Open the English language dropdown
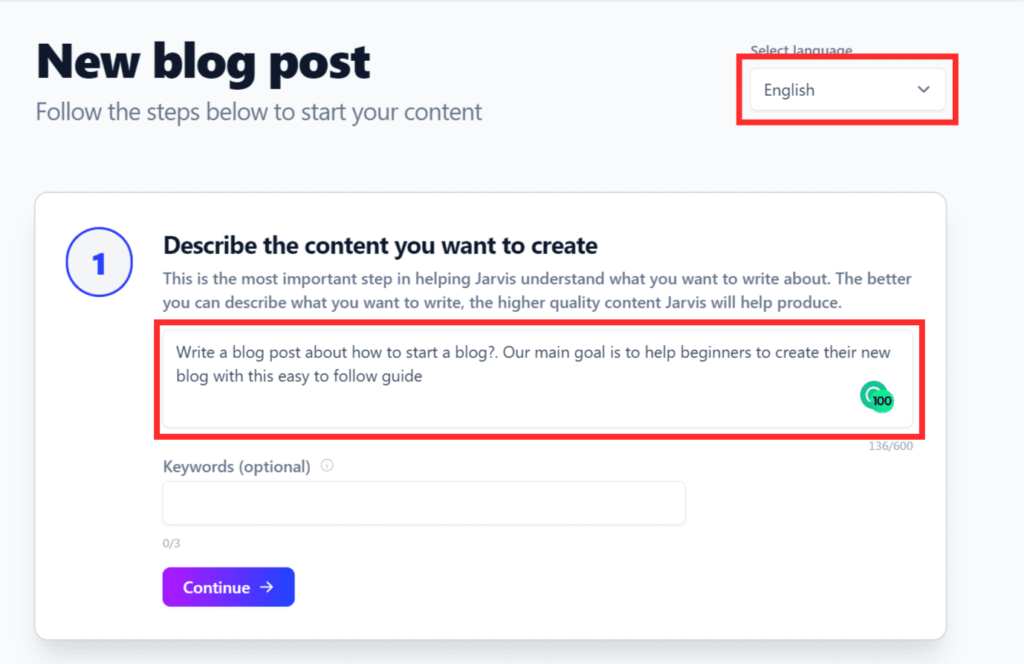The height and width of the screenshot is (664, 1024). point(847,89)
